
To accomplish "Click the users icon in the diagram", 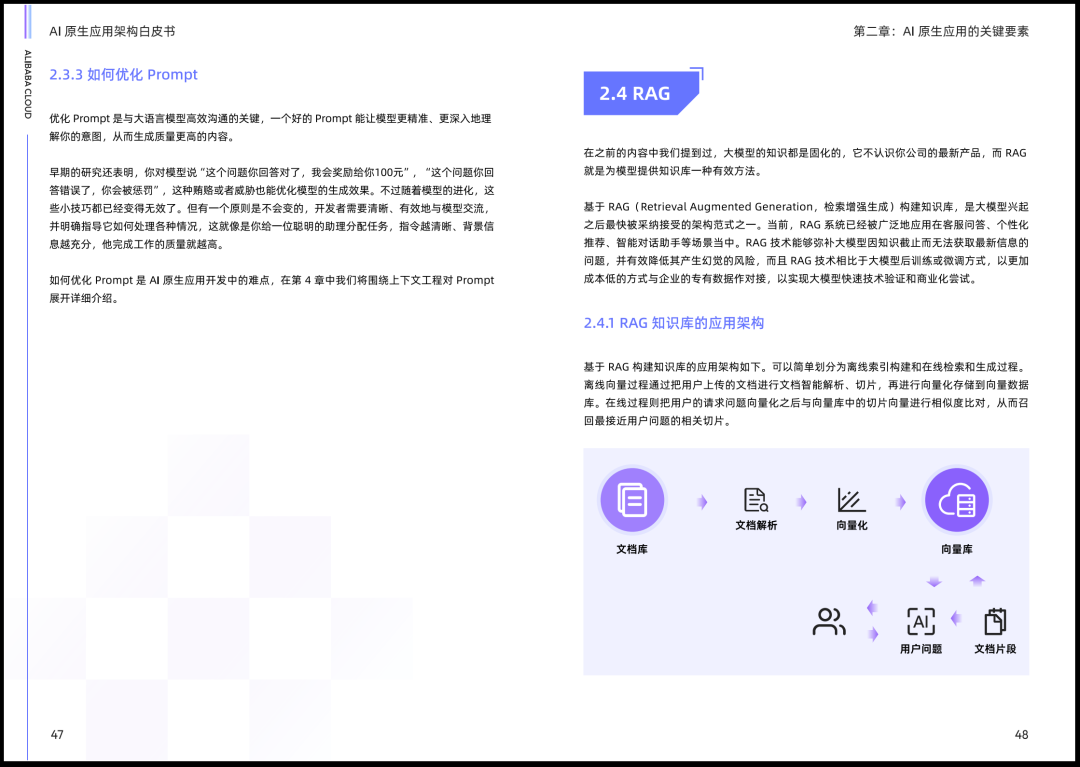I will (x=829, y=622).
